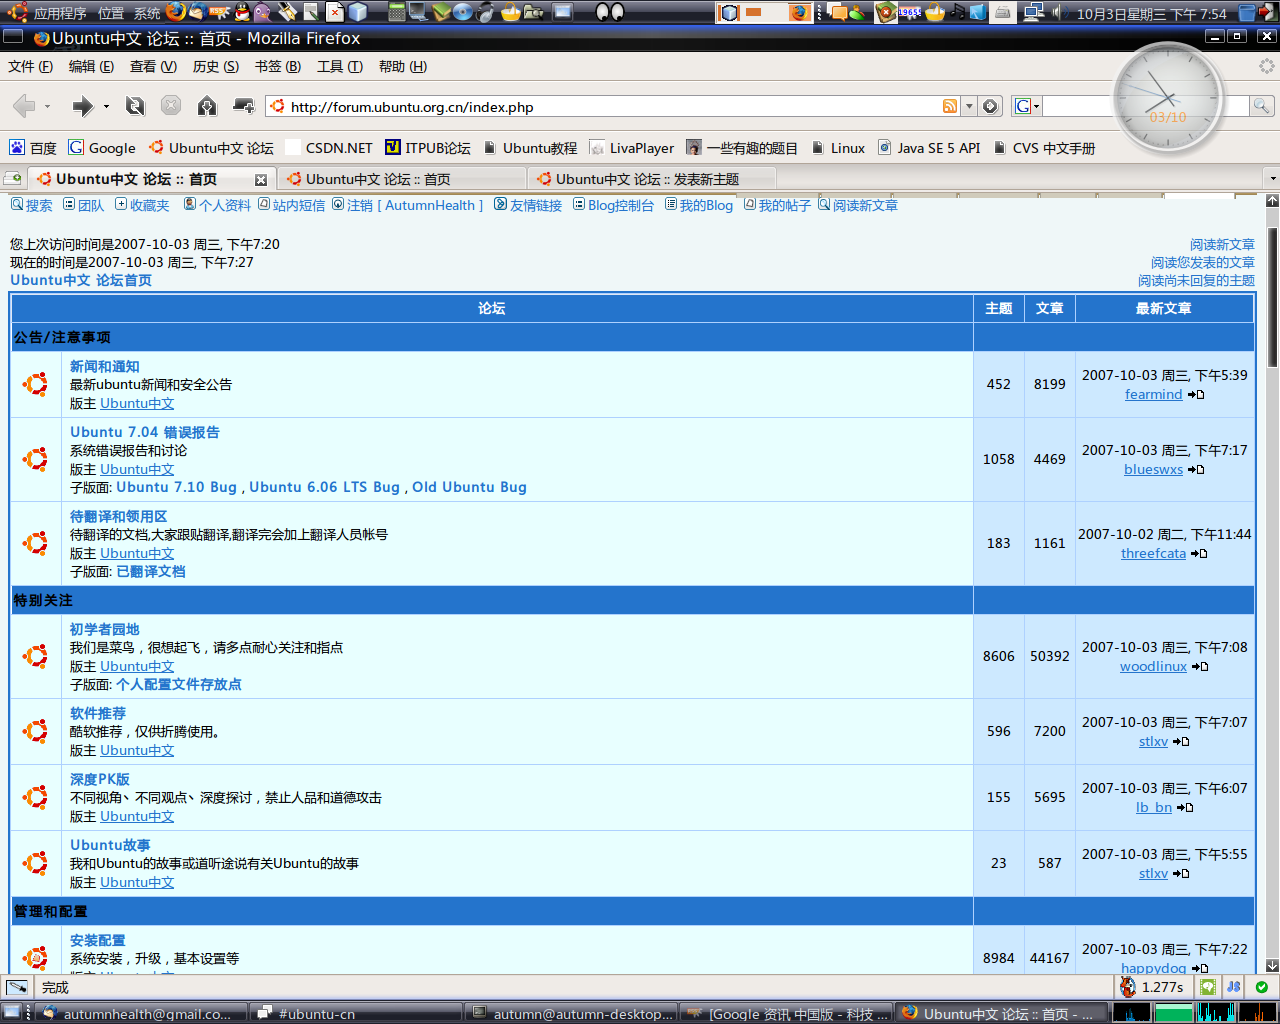Open the 历史 menu
Viewport: 1280px width, 1024px height.
tap(216, 66)
